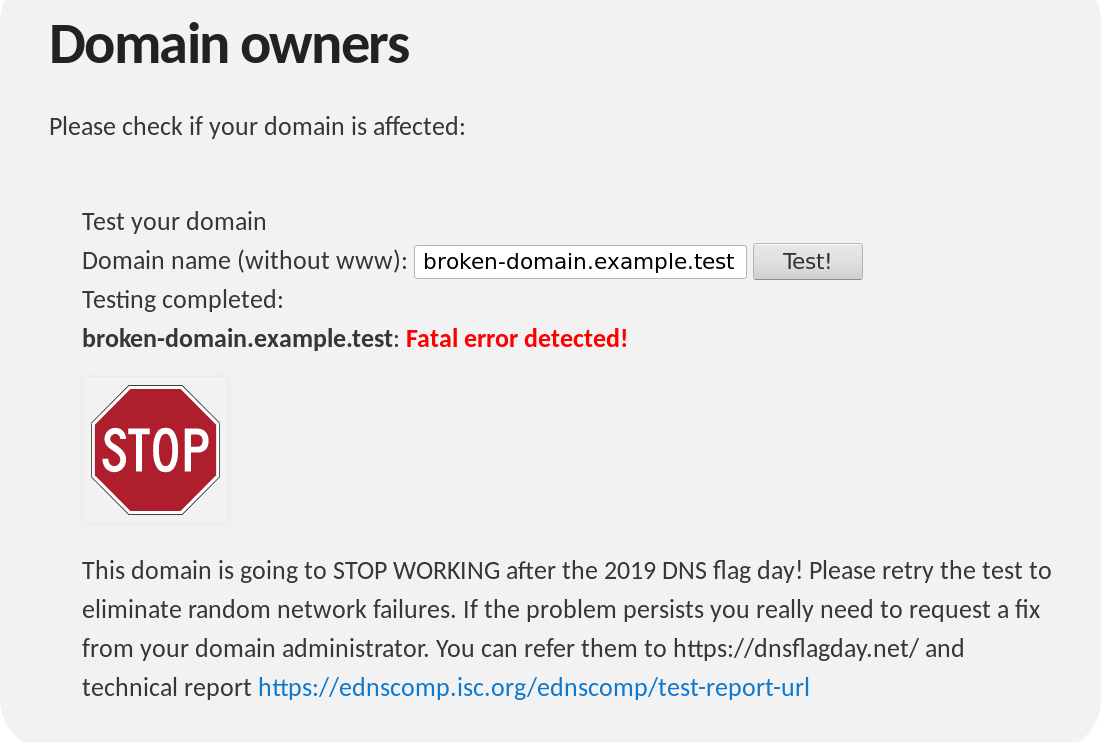Click the red STOP sign image
Image resolution: width=1101 pixels, height=742 pixels.
coord(155,450)
